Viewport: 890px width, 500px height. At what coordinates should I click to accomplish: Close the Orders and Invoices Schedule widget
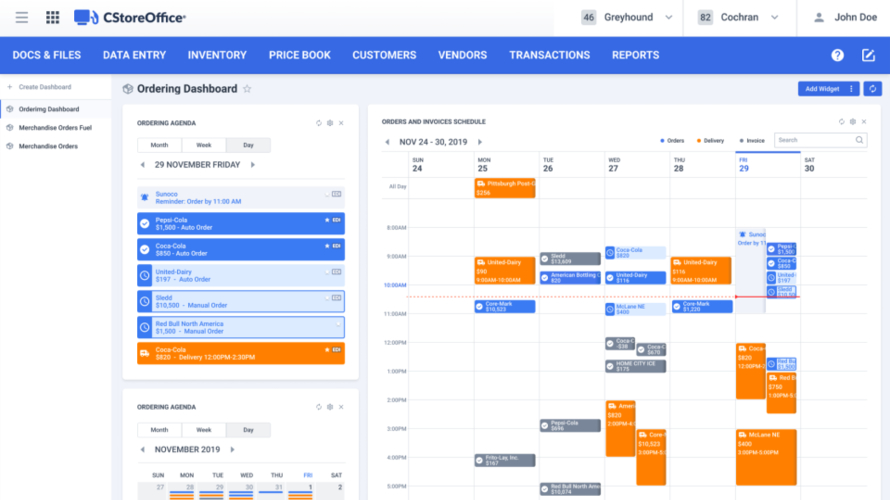(864, 121)
